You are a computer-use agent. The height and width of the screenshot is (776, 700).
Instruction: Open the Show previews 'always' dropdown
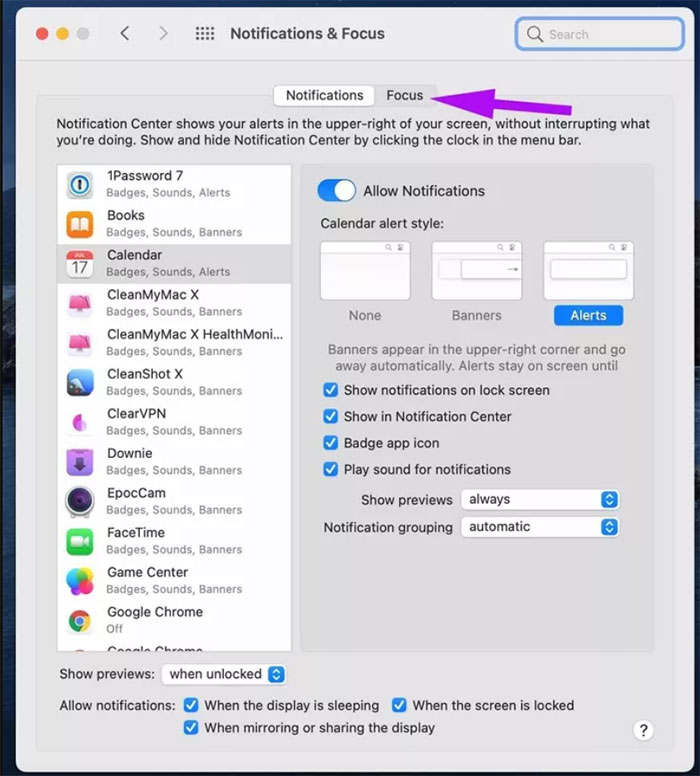[539, 499]
